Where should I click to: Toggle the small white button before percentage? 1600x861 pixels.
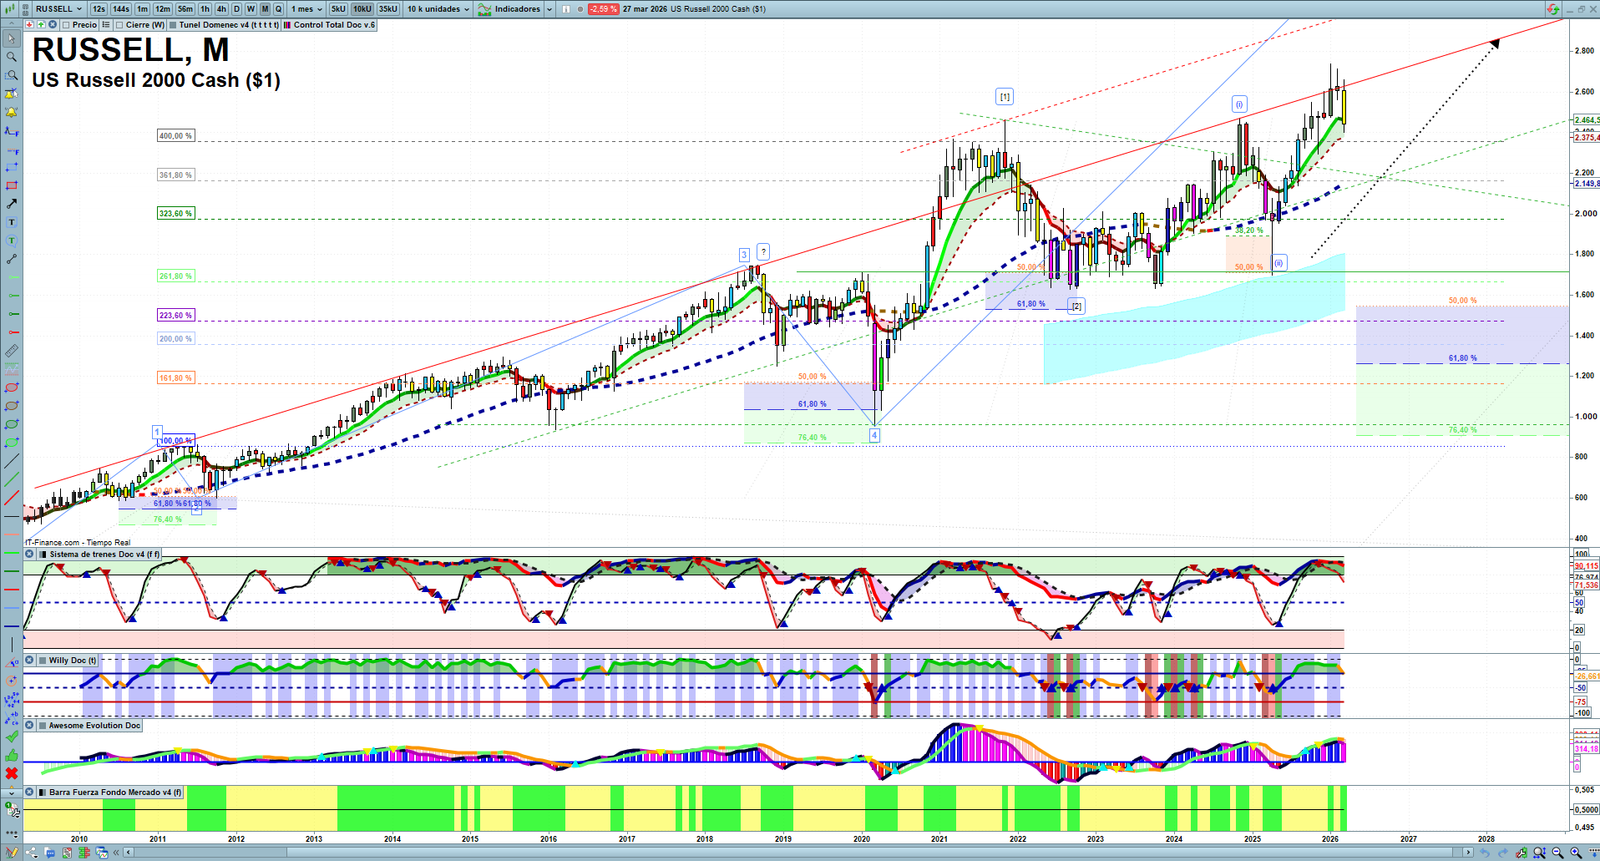click(566, 9)
